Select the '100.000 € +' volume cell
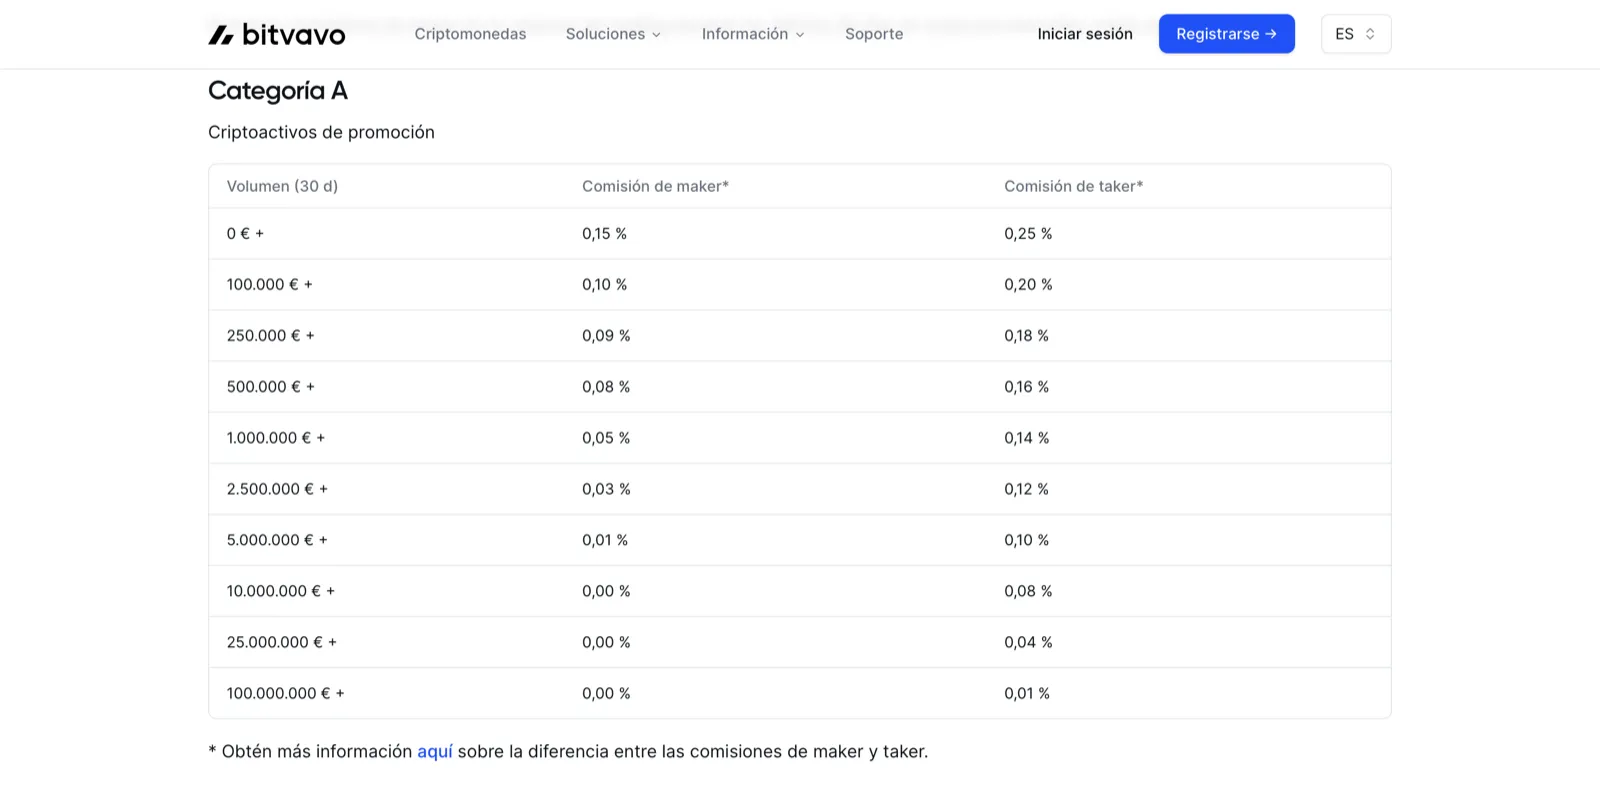This screenshot has height=795, width=1600. [269, 284]
